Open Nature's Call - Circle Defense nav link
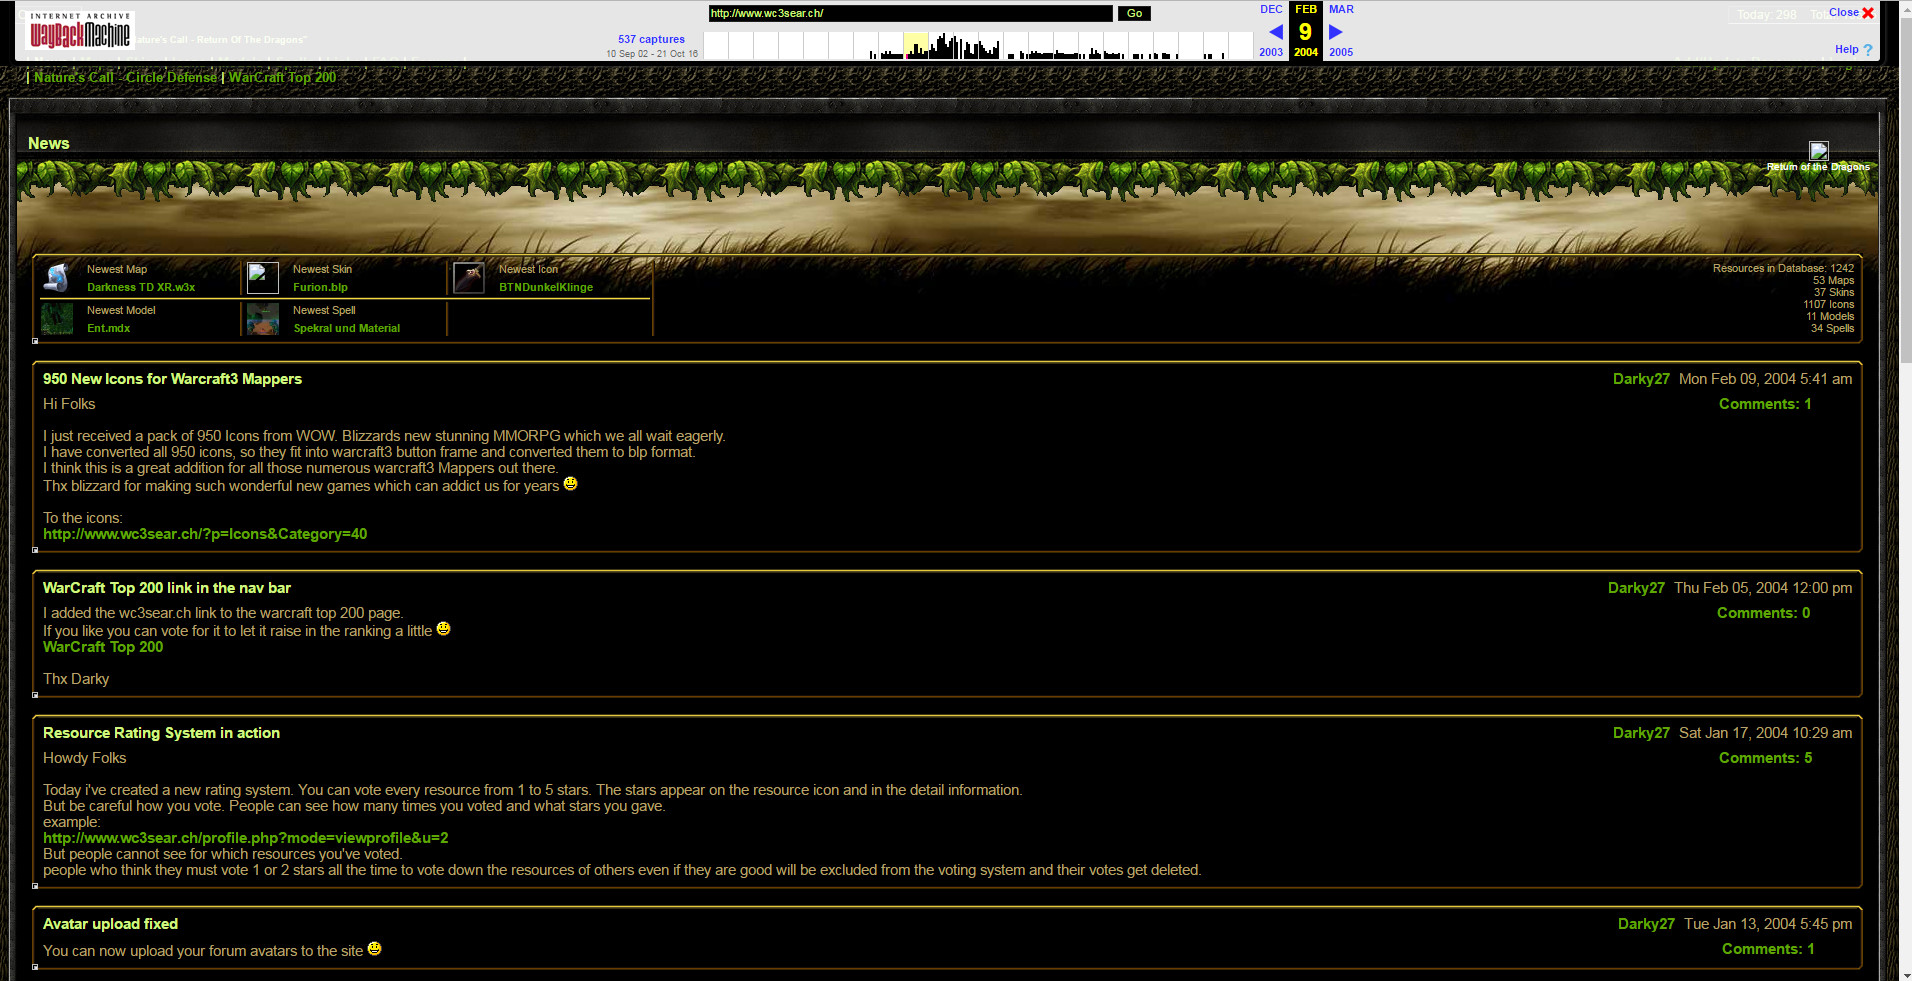 [x=125, y=77]
